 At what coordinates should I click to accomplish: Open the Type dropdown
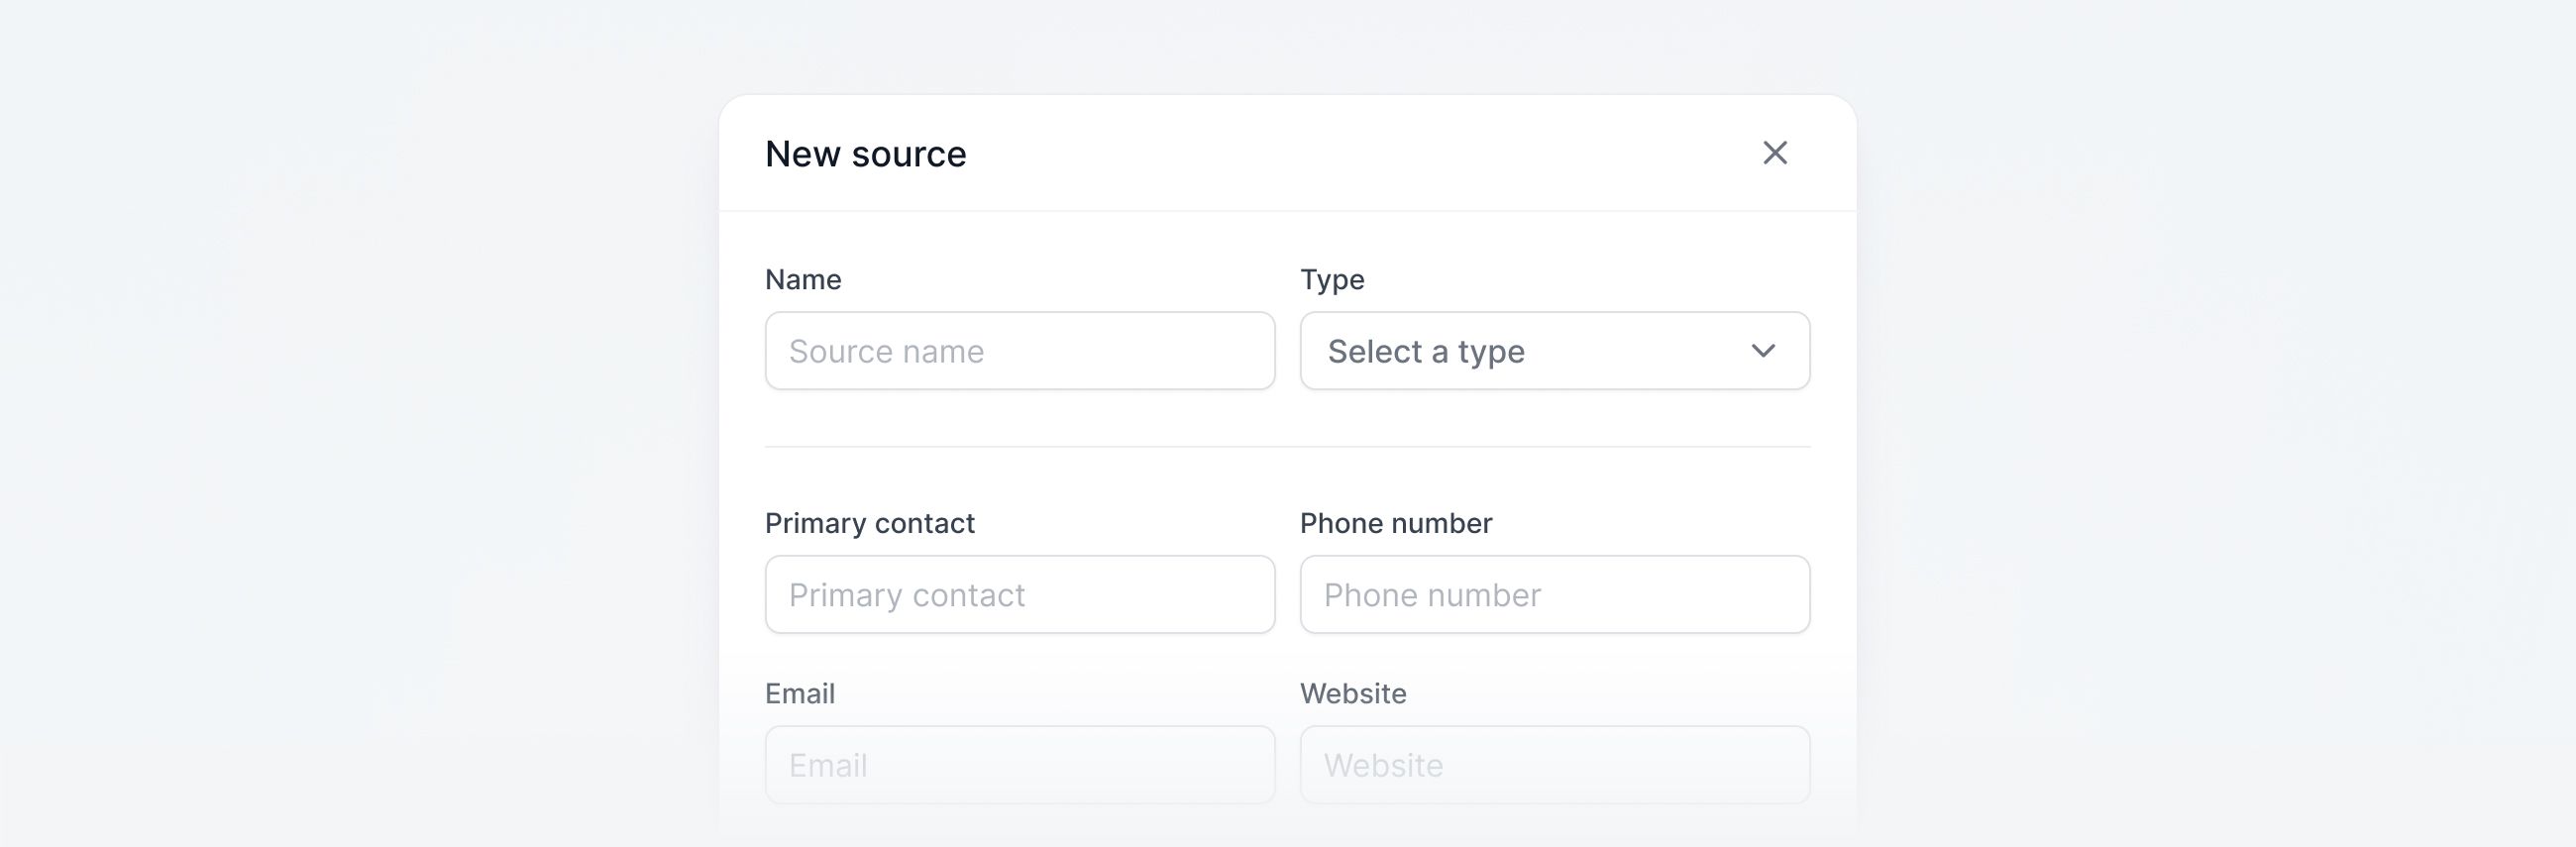[x=1554, y=351]
